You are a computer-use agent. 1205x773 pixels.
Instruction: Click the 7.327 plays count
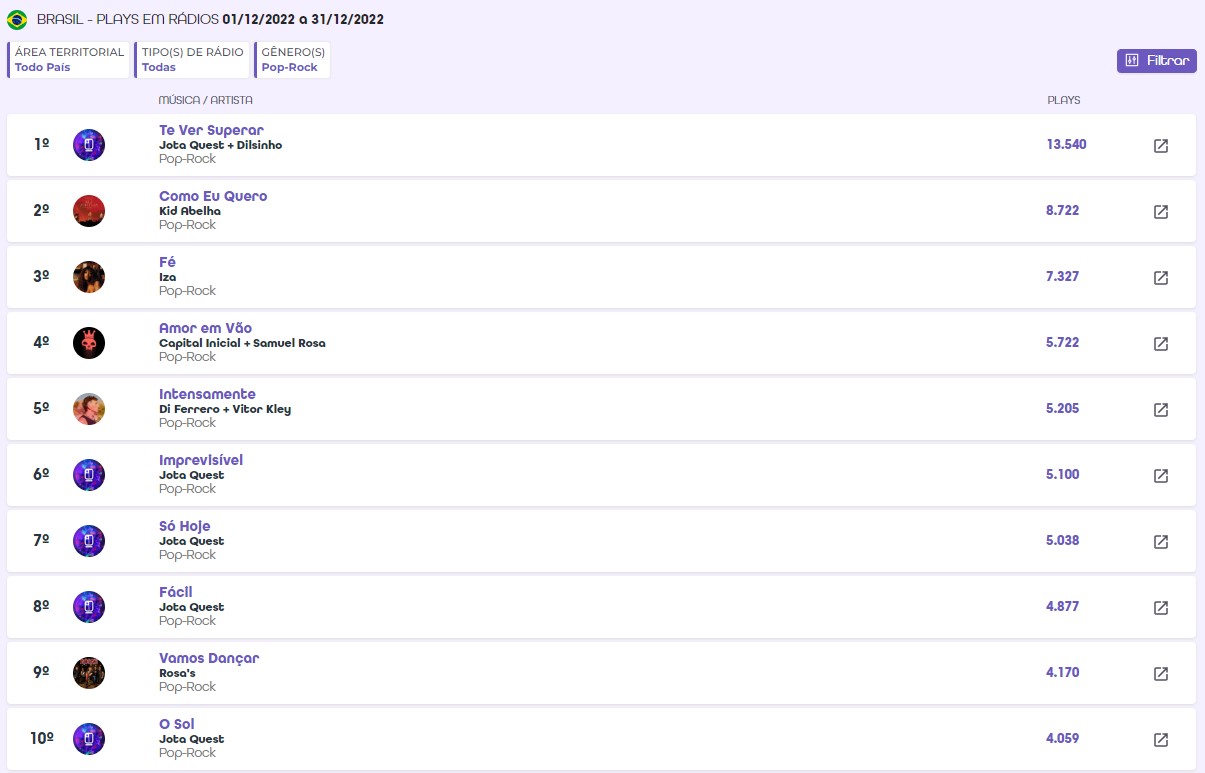tap(1063, 276)
